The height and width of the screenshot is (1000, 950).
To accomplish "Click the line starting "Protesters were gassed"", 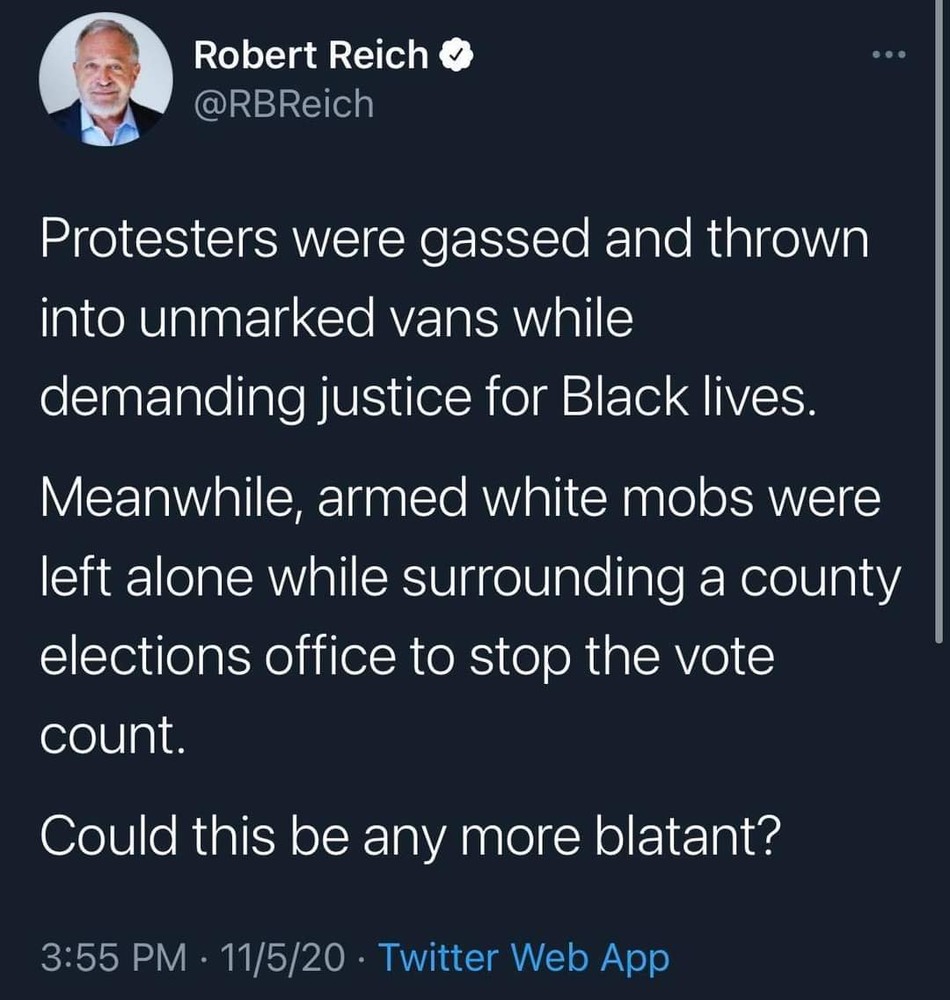I will (455, 243).
